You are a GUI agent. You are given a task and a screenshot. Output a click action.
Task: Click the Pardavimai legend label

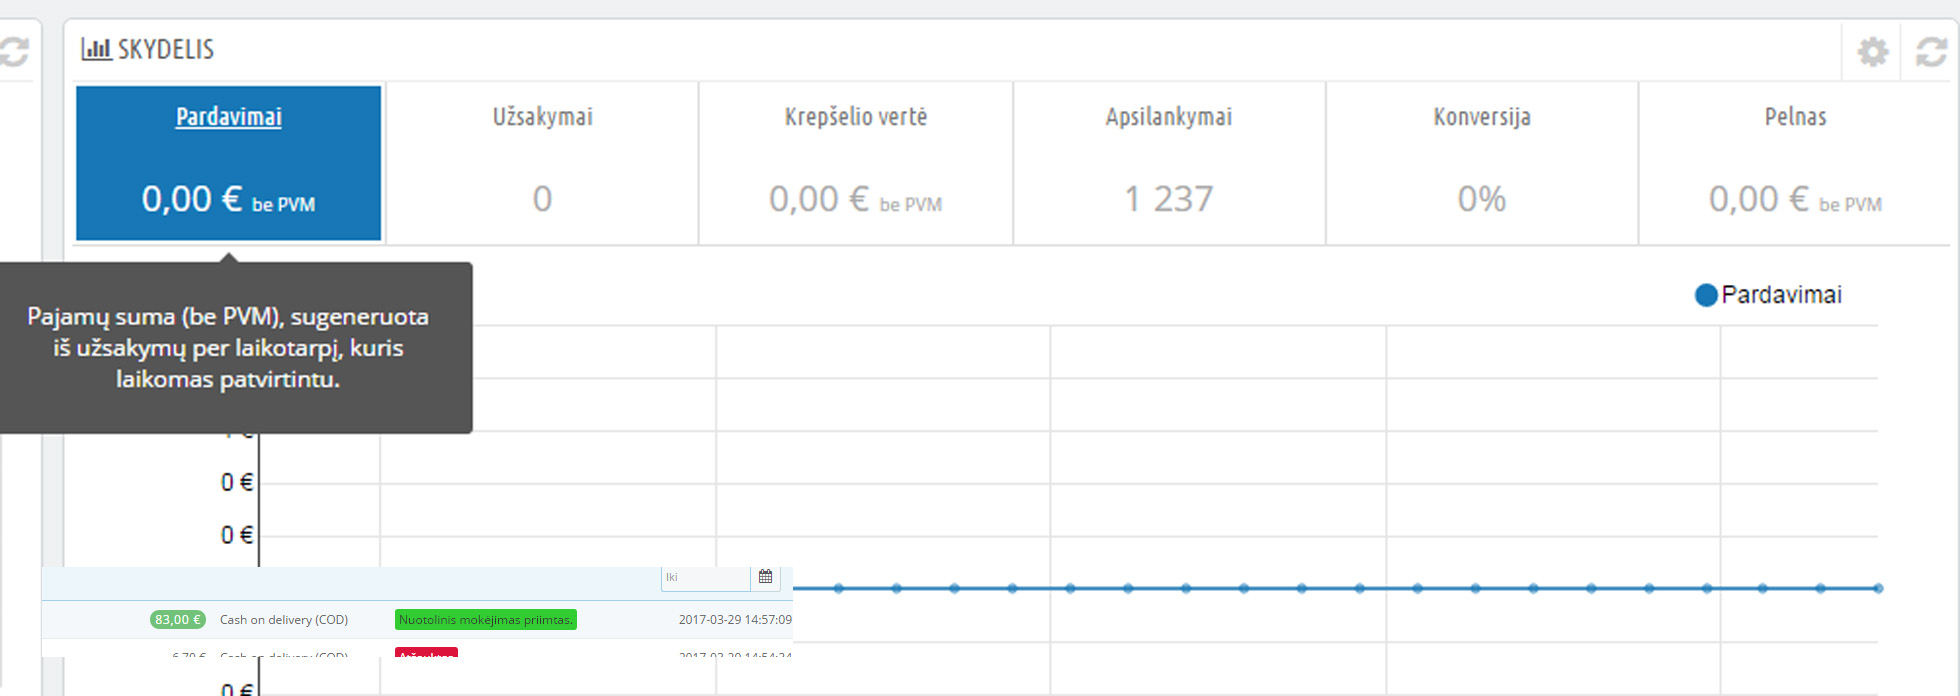1782,295
